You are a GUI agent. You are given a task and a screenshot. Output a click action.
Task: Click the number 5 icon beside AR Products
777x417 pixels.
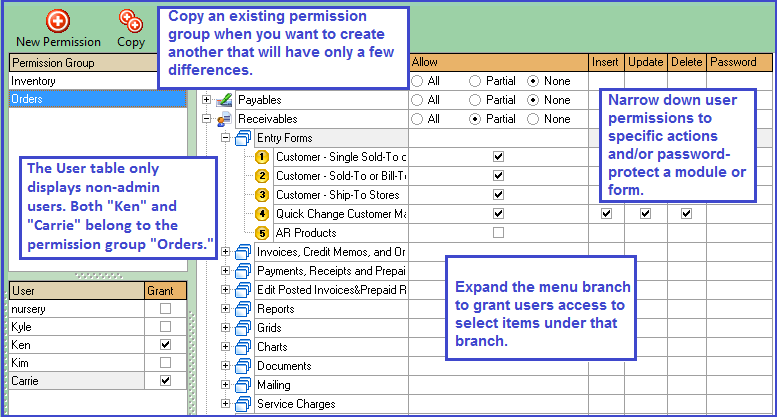(262, 233)
